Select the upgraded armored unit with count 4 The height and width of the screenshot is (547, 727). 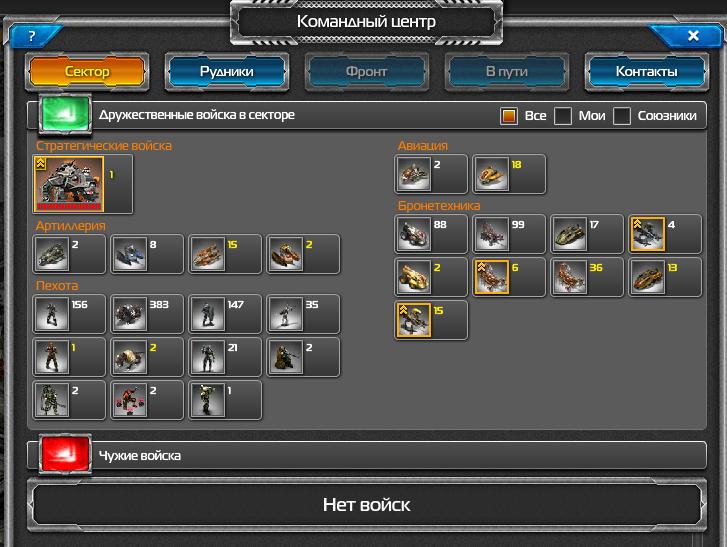point(665,234)
